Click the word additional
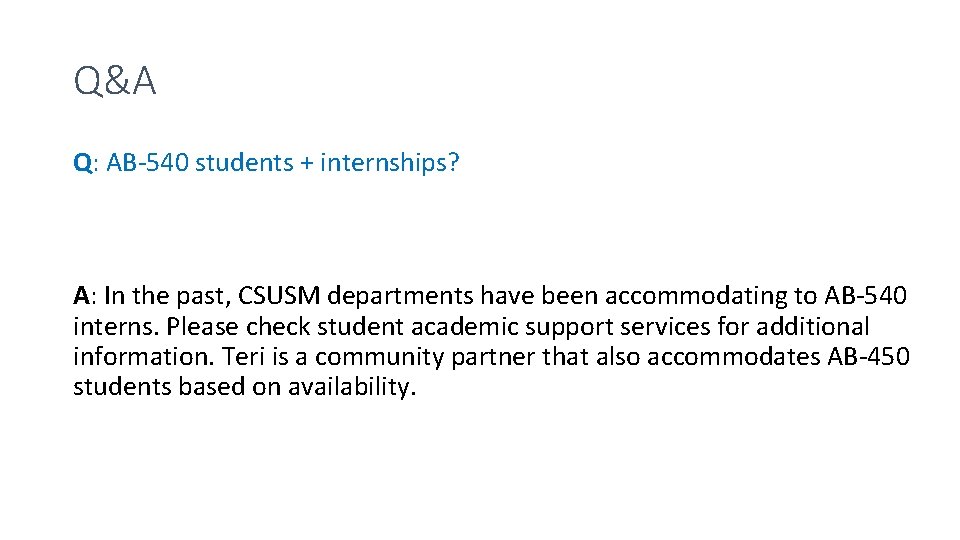Screen dimensions: 960x540 tap(806, 327)
